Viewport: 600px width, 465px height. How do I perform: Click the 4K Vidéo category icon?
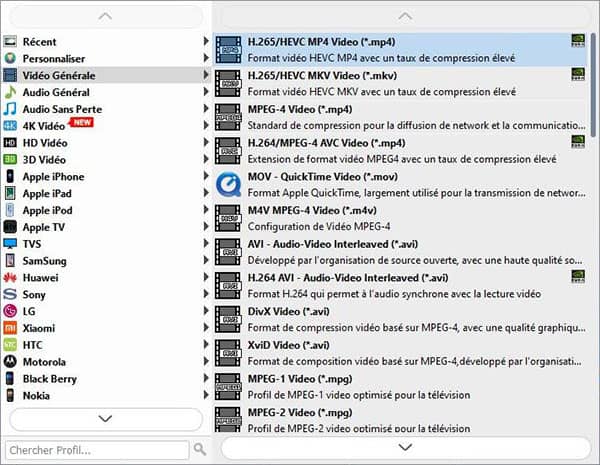pyautogui.click(x=10, y=125)
